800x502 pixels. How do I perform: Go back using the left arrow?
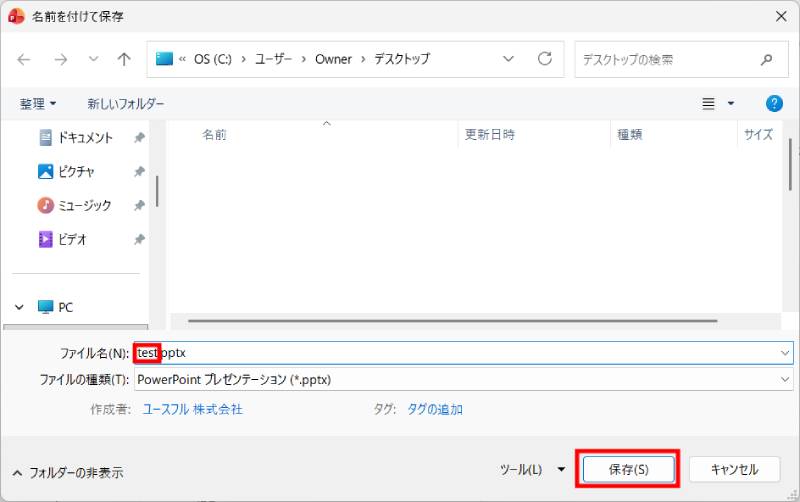[x=24, y=60]
